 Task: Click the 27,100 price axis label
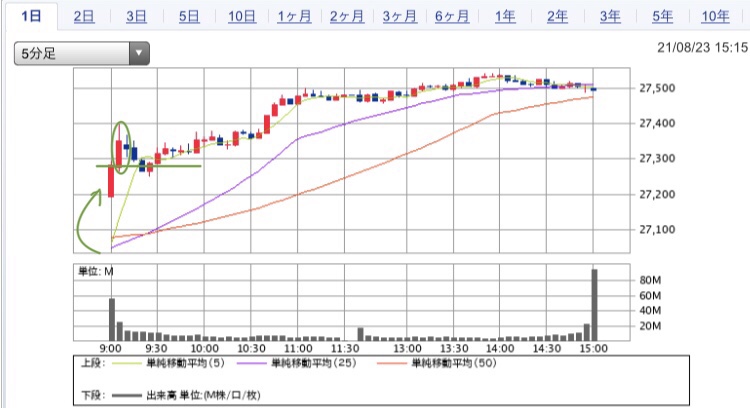point(657,230)
